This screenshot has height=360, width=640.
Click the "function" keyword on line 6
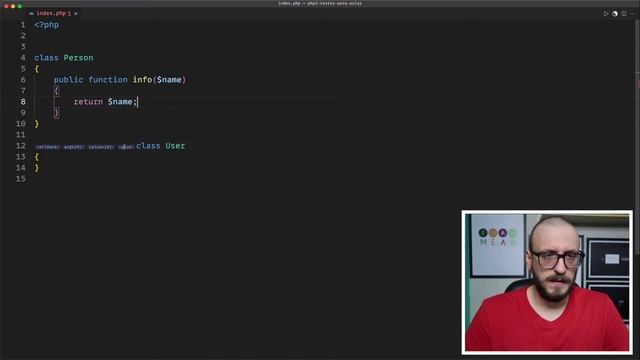coord(108,80)
